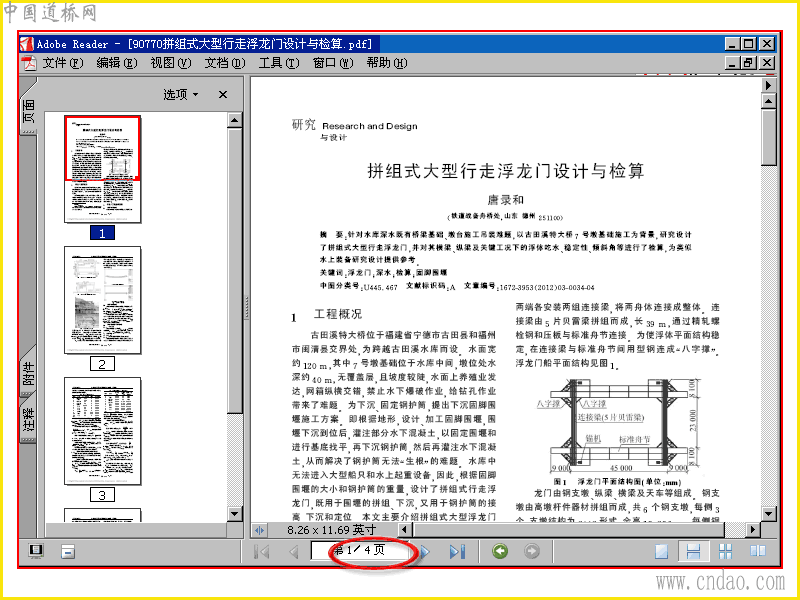Click the full screen icon at bottom left

(x=36, y=551)
